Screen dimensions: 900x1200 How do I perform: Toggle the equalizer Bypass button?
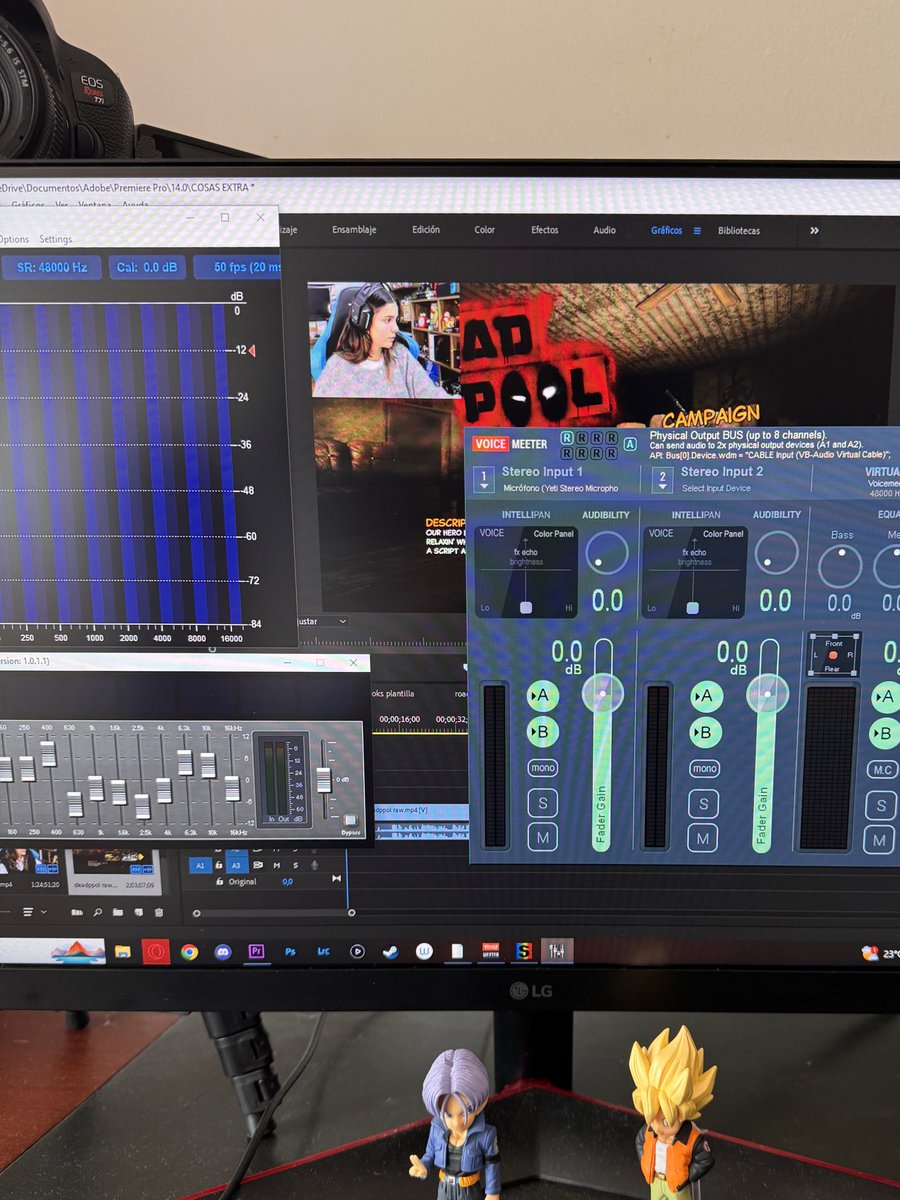pyautogui.click(x=349, y=822)
